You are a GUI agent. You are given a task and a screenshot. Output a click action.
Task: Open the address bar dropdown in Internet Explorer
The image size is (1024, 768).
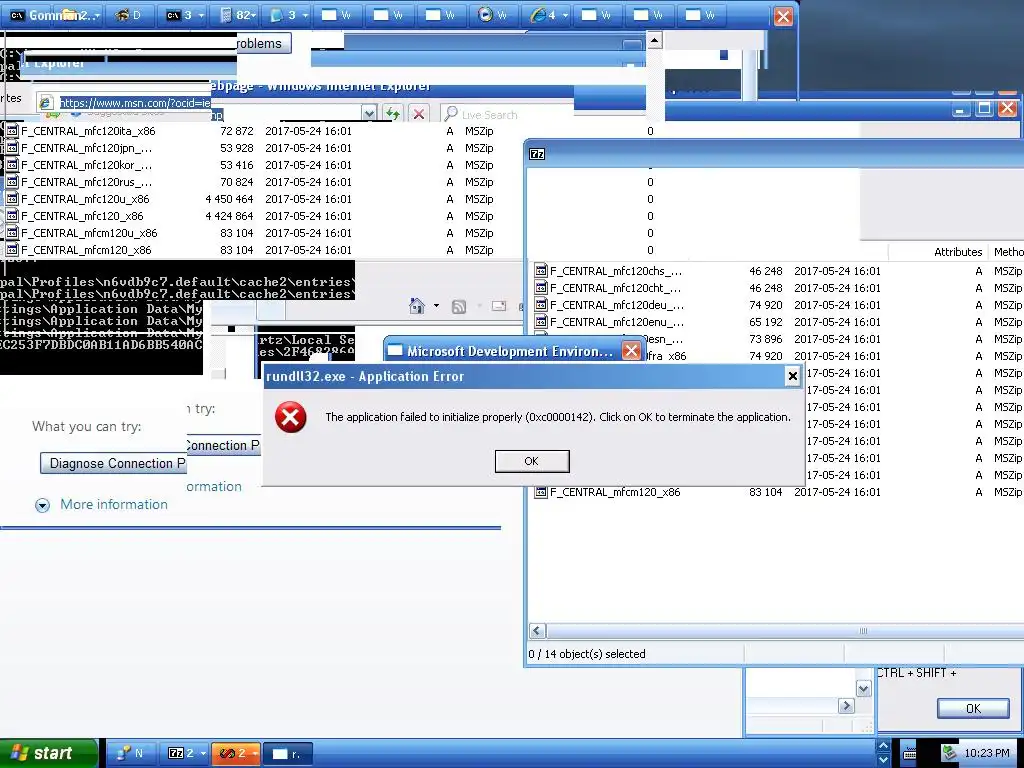[369, 114]
